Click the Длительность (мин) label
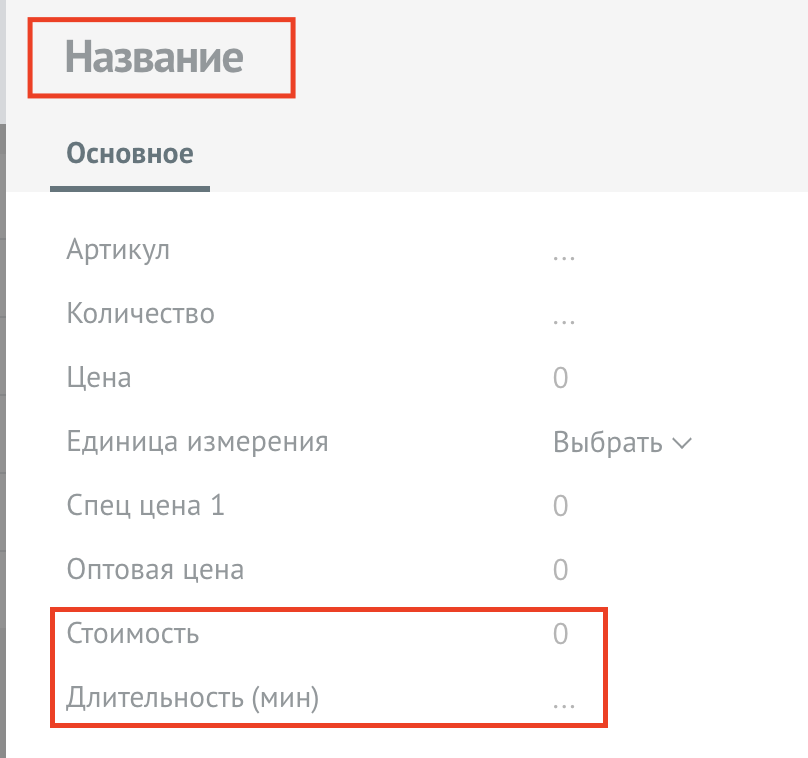Screen dimensions: 808x758 192,699
